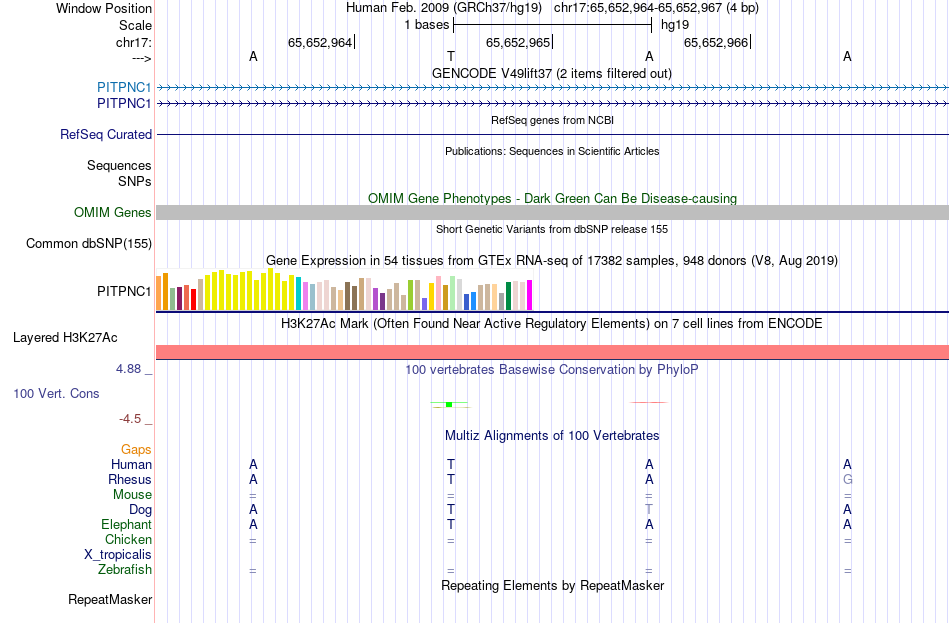Click the 65,652,965 ruler position
Viewport: 950px width, 623px height.
point(518,42)
